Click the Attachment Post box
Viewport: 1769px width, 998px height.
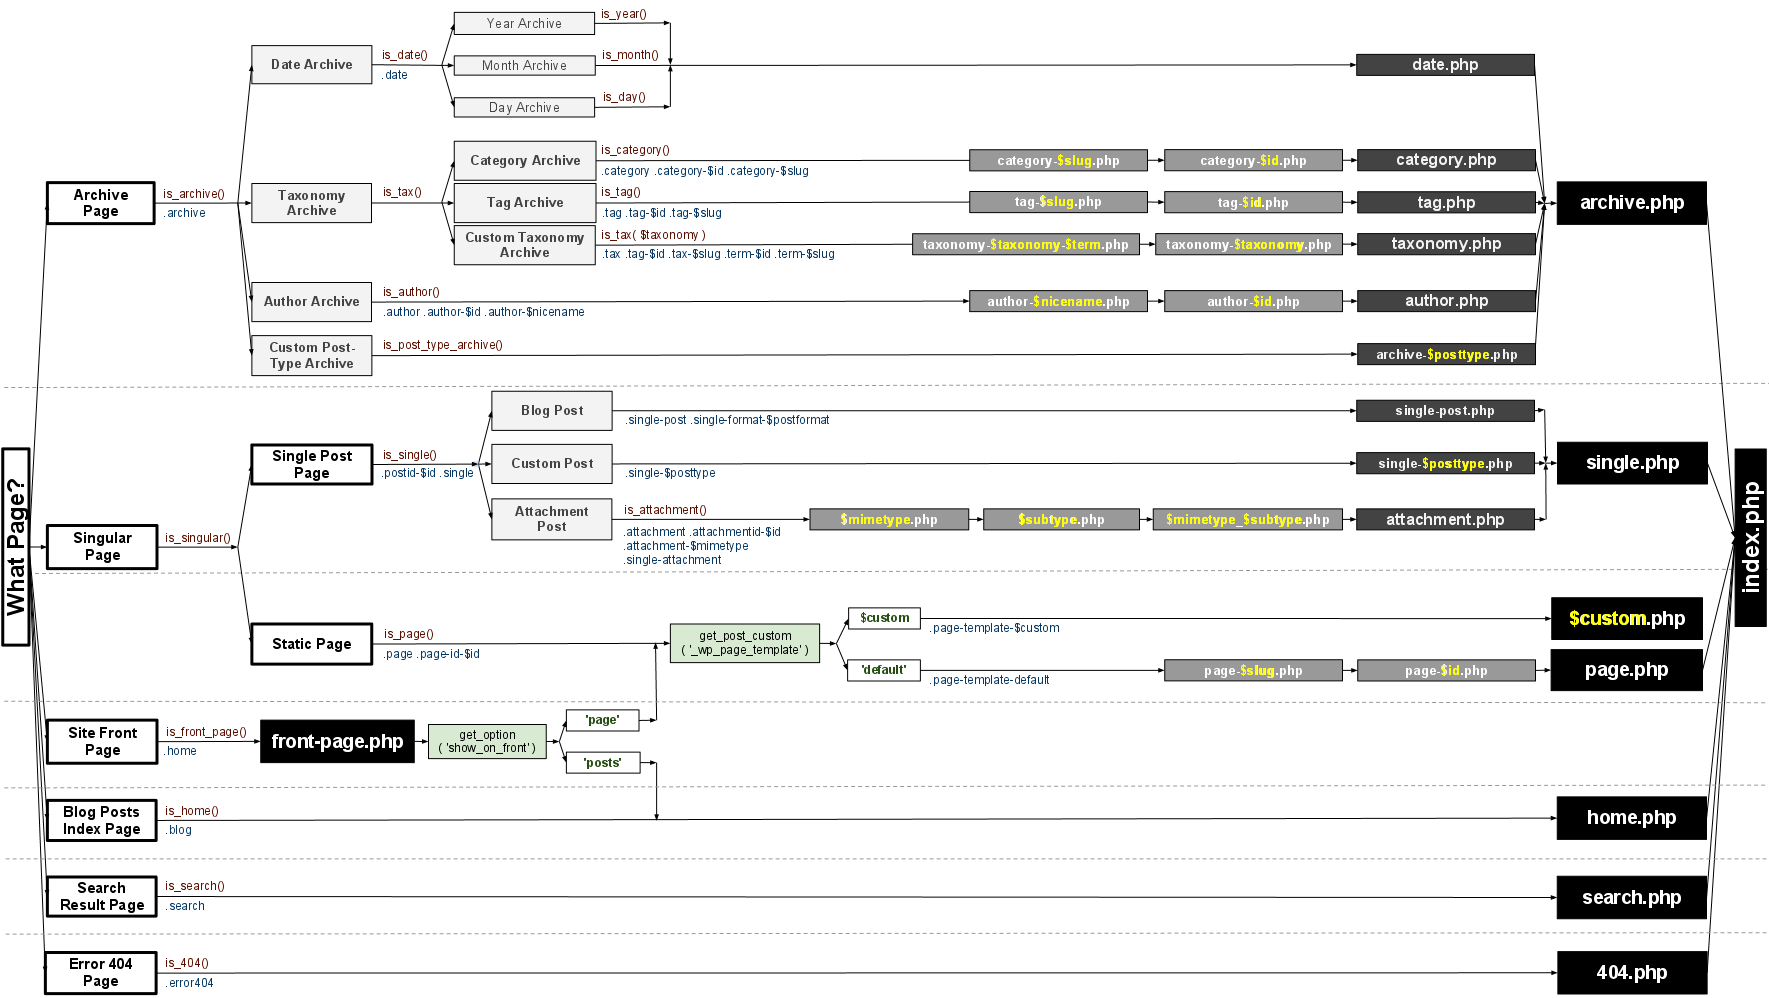pos(552,519)
